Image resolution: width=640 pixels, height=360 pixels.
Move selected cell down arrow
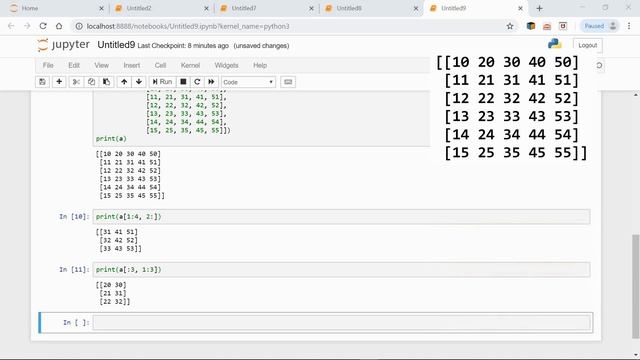(x=139, y=82)
